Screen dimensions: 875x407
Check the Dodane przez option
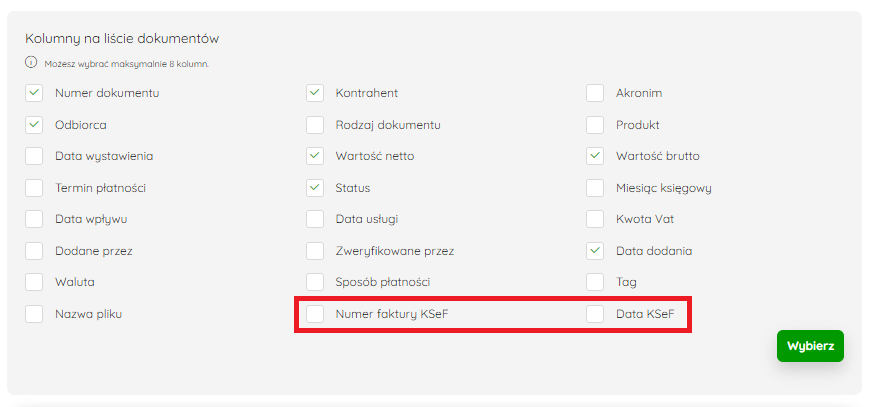34,251
